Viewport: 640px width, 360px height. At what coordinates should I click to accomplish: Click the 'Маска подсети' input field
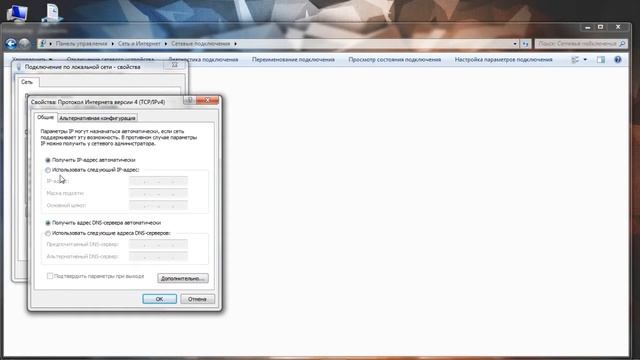(x=158, y=193)
